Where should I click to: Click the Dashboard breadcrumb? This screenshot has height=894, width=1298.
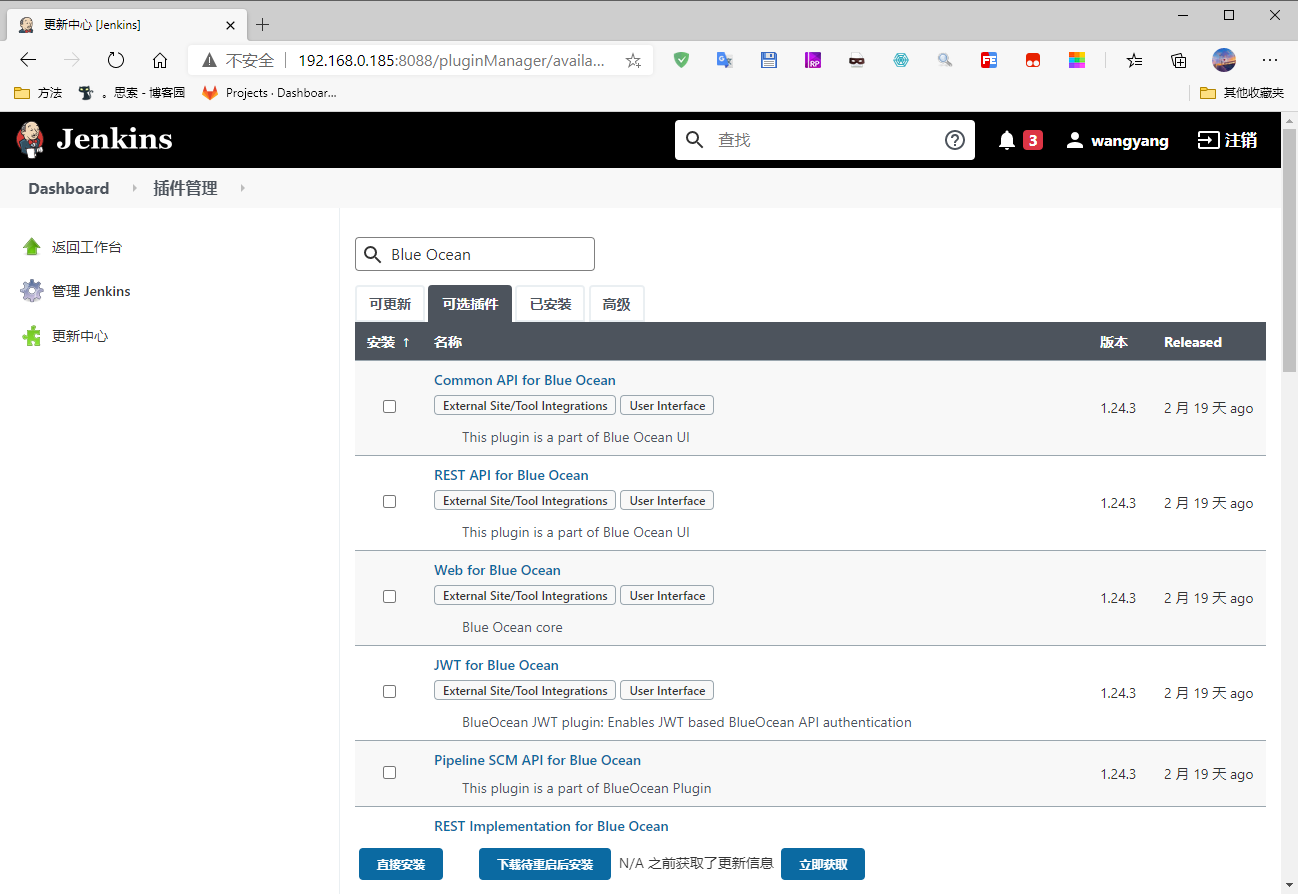click(69, 188)
